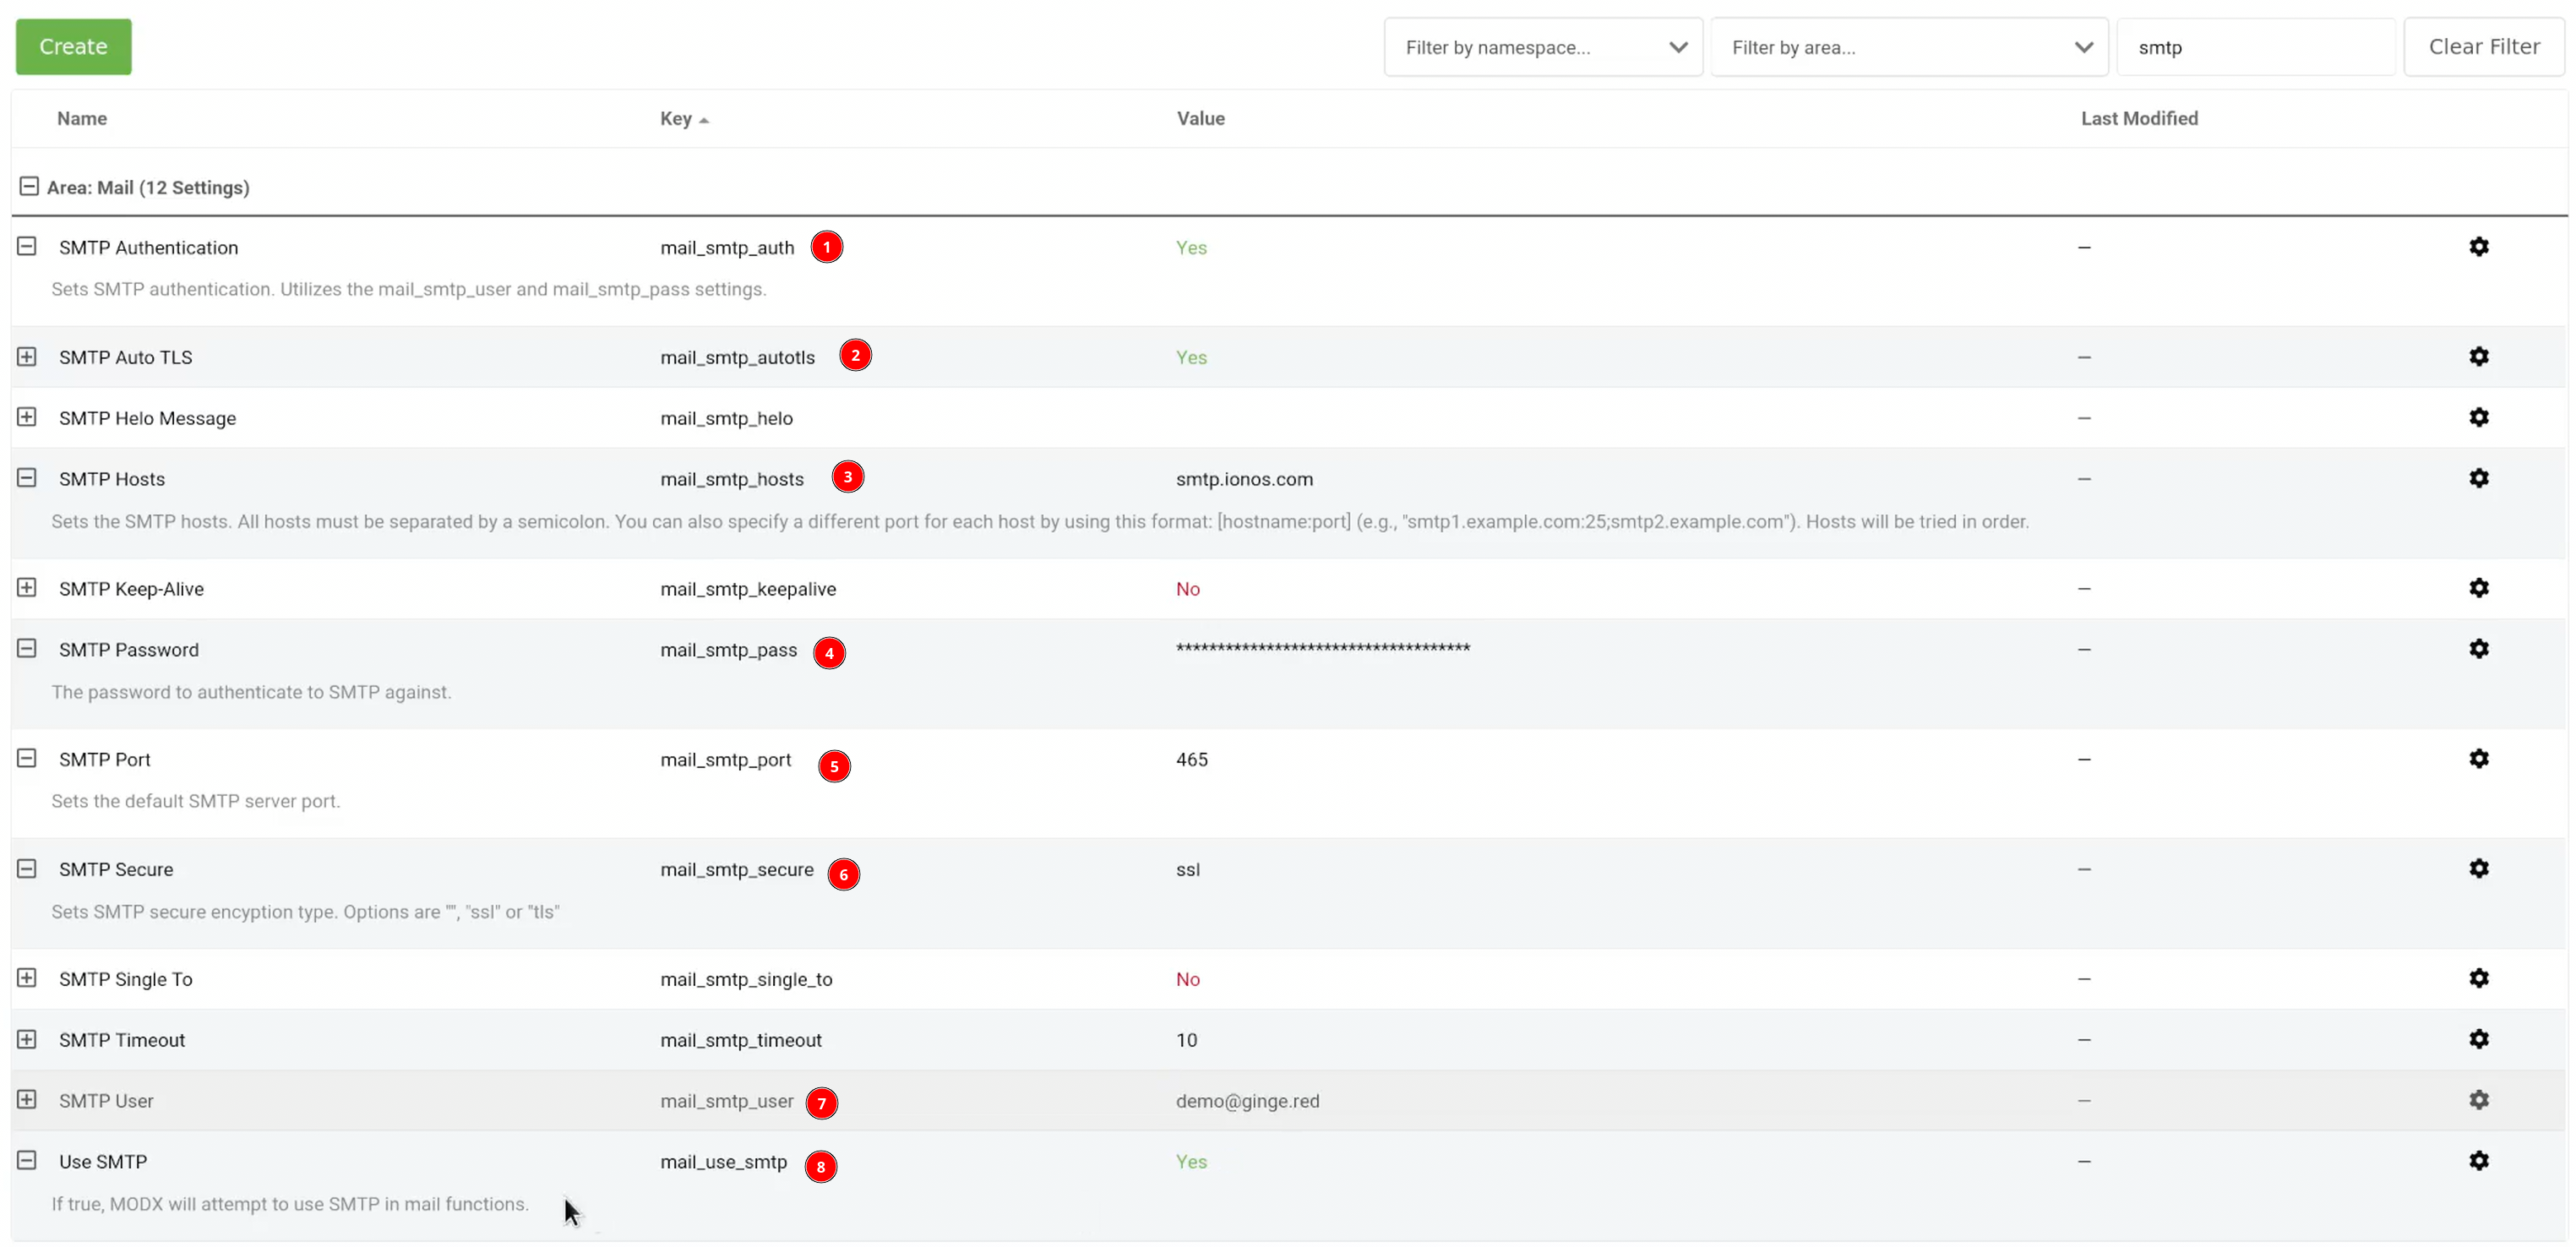
Task: Collapse the SMTP Hosts description
Action: point(27,478)
